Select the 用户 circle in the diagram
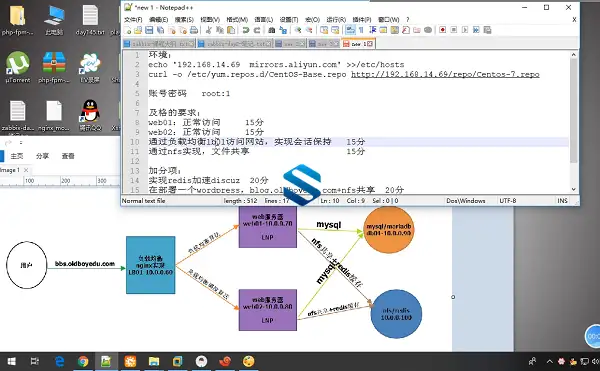Image resolution: width=600 pixels, height=371 pixels. click(x=26, y=265)
